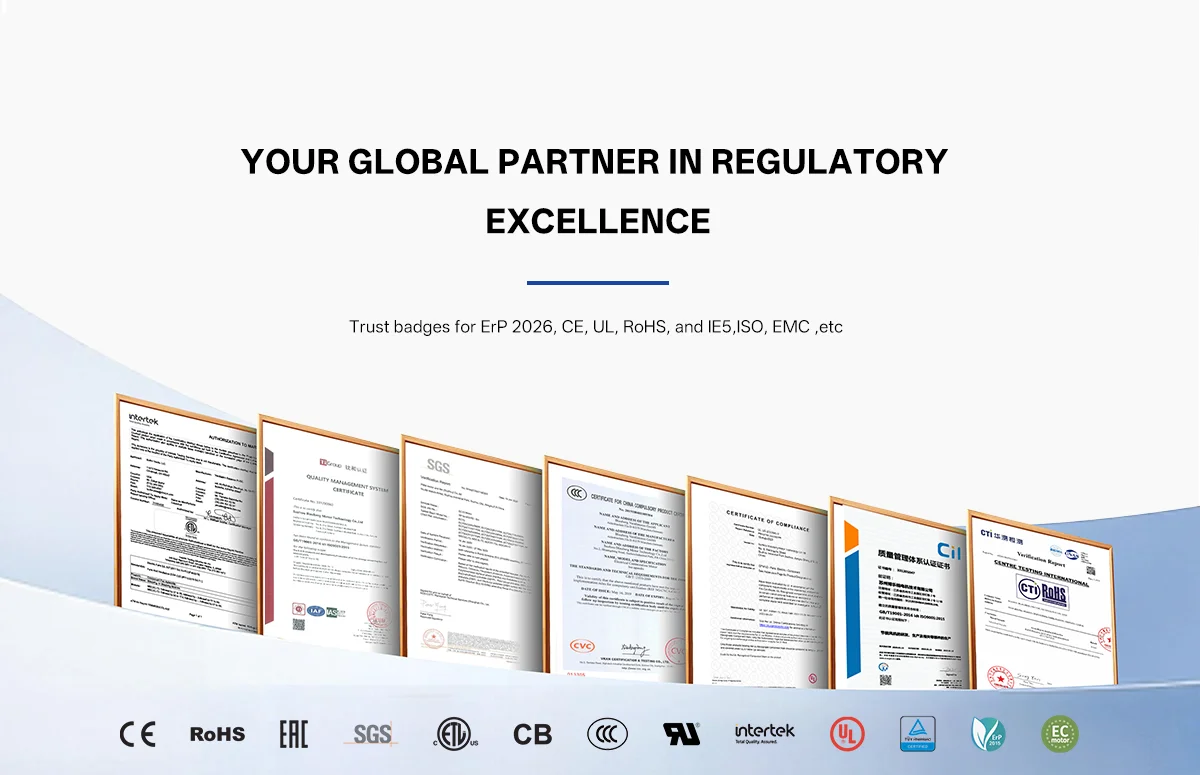
Task: Click the Intertek Total Quality logo
Action: 765,733
